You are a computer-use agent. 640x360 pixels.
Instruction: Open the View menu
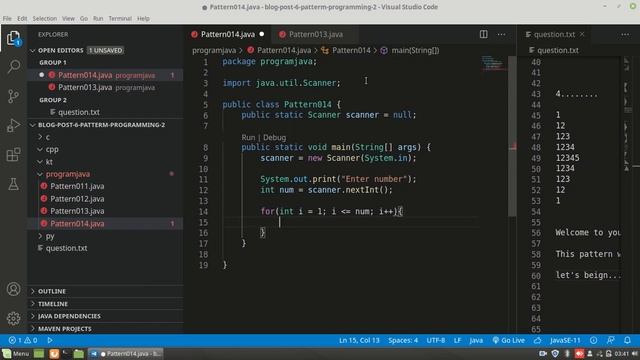[68, 18]
